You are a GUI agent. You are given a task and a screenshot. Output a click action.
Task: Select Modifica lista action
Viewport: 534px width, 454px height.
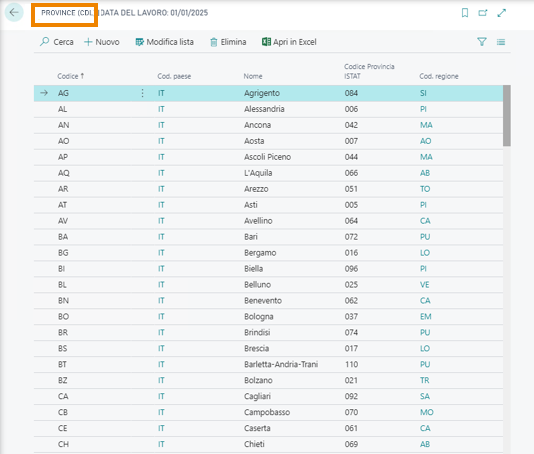(164, 42)
